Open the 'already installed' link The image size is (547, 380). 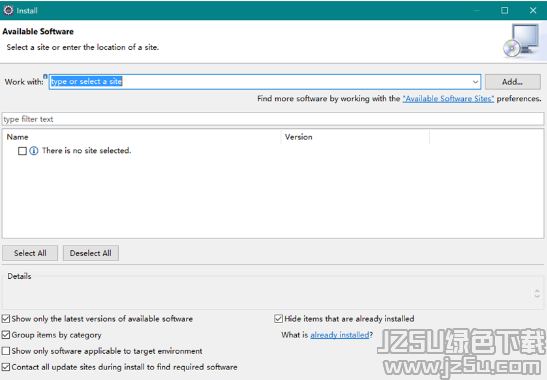pos(340,335)
